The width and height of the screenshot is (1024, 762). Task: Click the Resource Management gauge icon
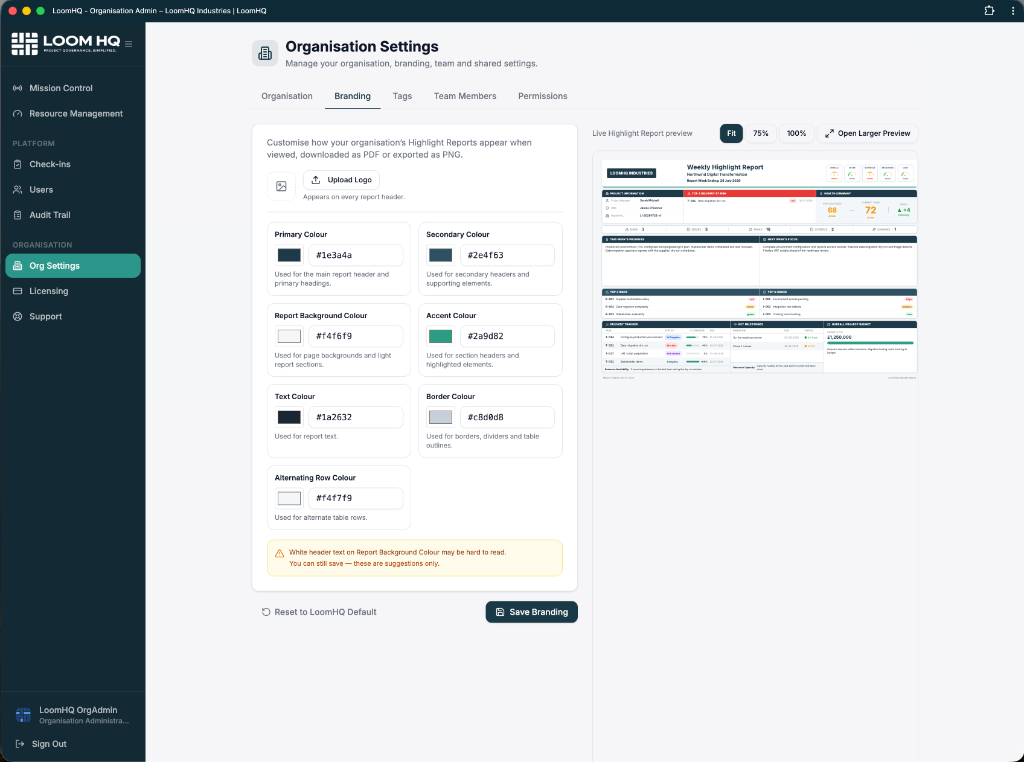[18, 114]
